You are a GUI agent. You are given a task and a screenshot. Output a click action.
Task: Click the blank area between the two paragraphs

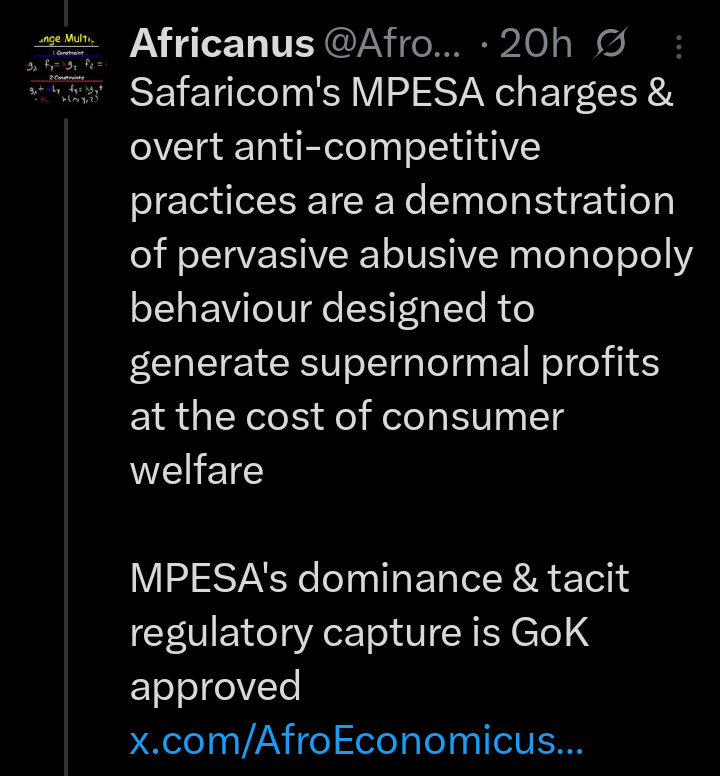400,524
